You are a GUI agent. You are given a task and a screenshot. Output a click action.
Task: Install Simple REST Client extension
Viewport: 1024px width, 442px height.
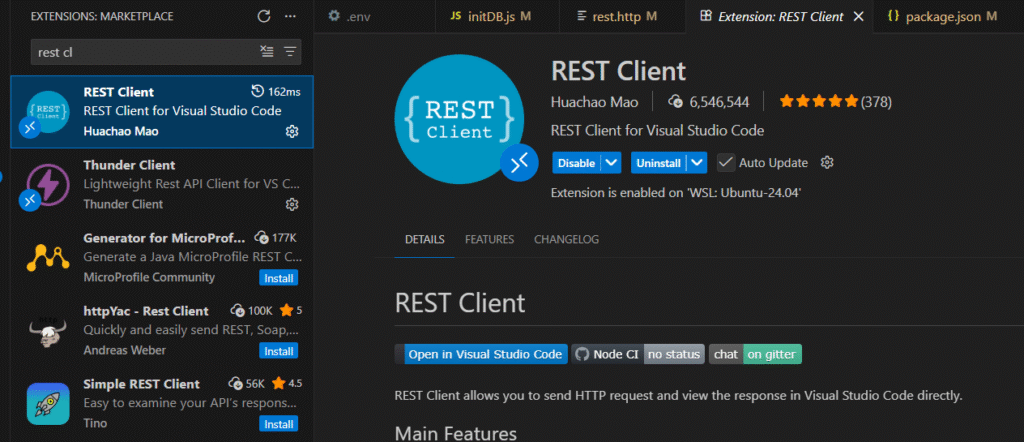[x=279, y=424]
